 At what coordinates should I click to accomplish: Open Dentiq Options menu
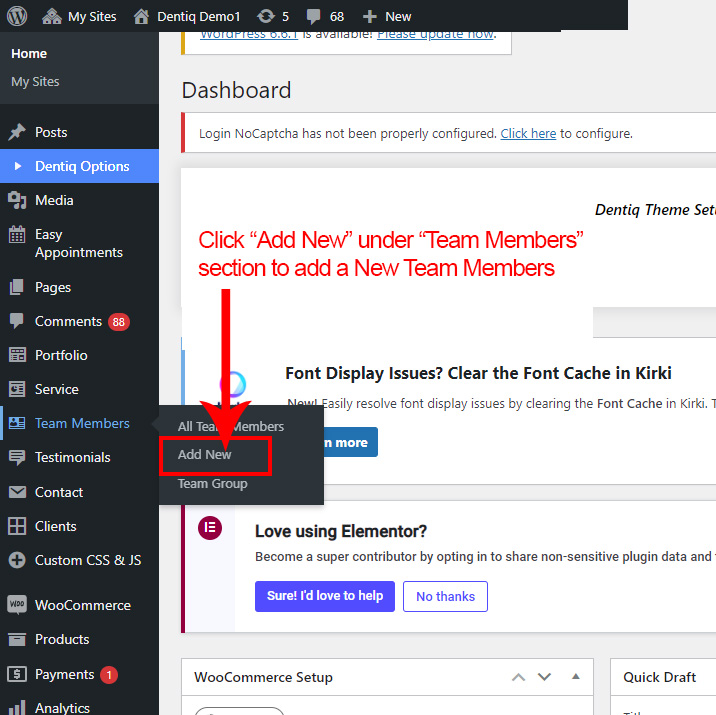(82, 166)
